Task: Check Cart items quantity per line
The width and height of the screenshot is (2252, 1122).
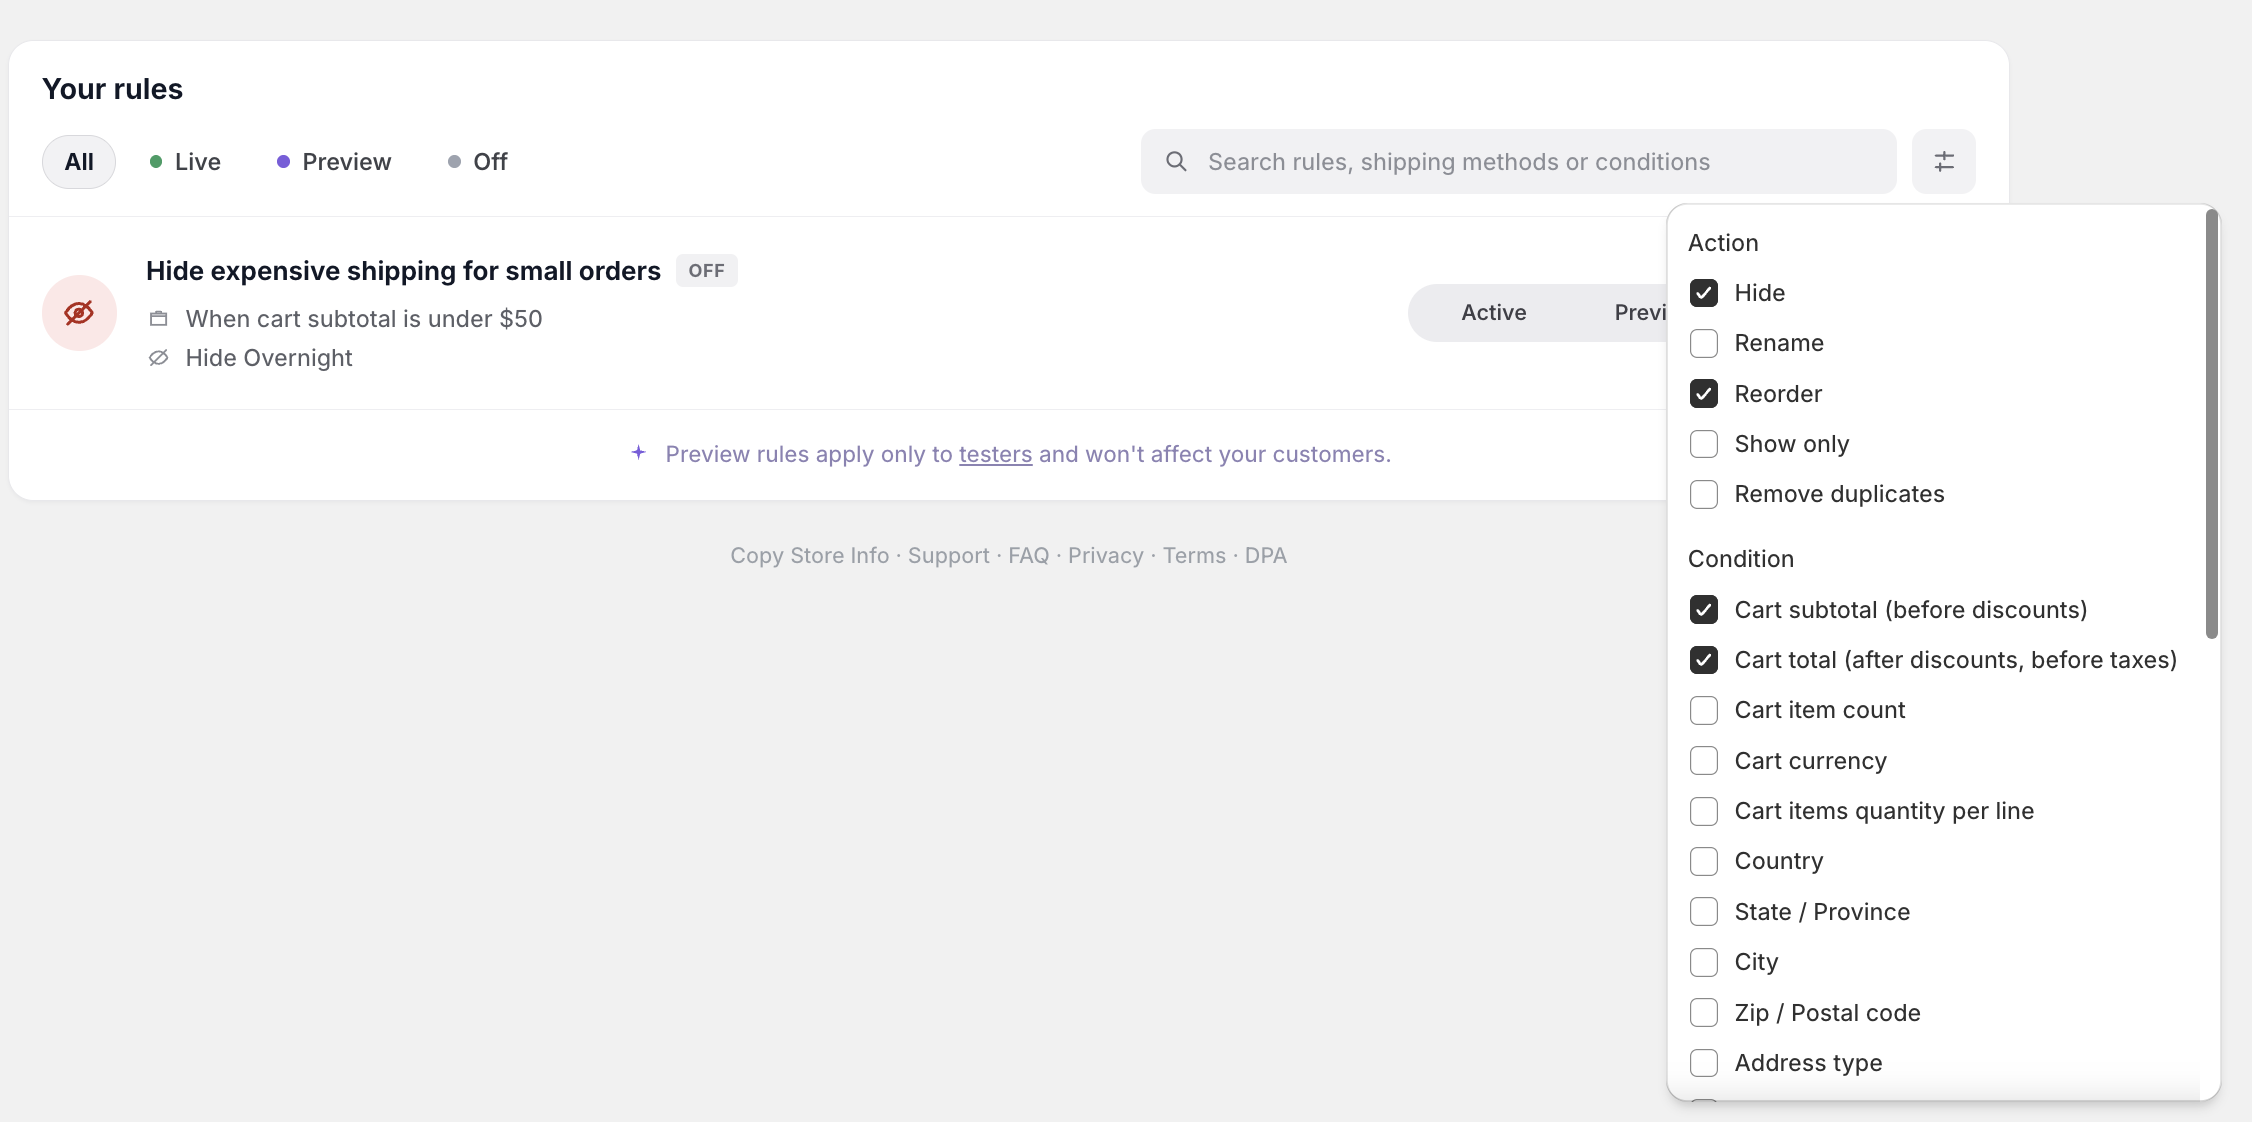Action: click(1703, 811)
